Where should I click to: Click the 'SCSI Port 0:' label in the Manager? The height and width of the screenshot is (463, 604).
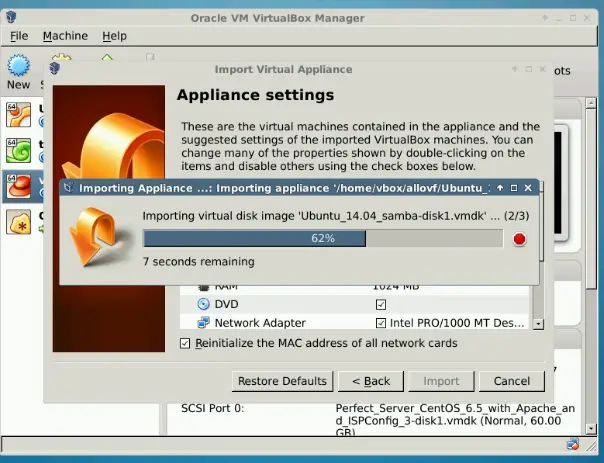[x=212, y=408]
